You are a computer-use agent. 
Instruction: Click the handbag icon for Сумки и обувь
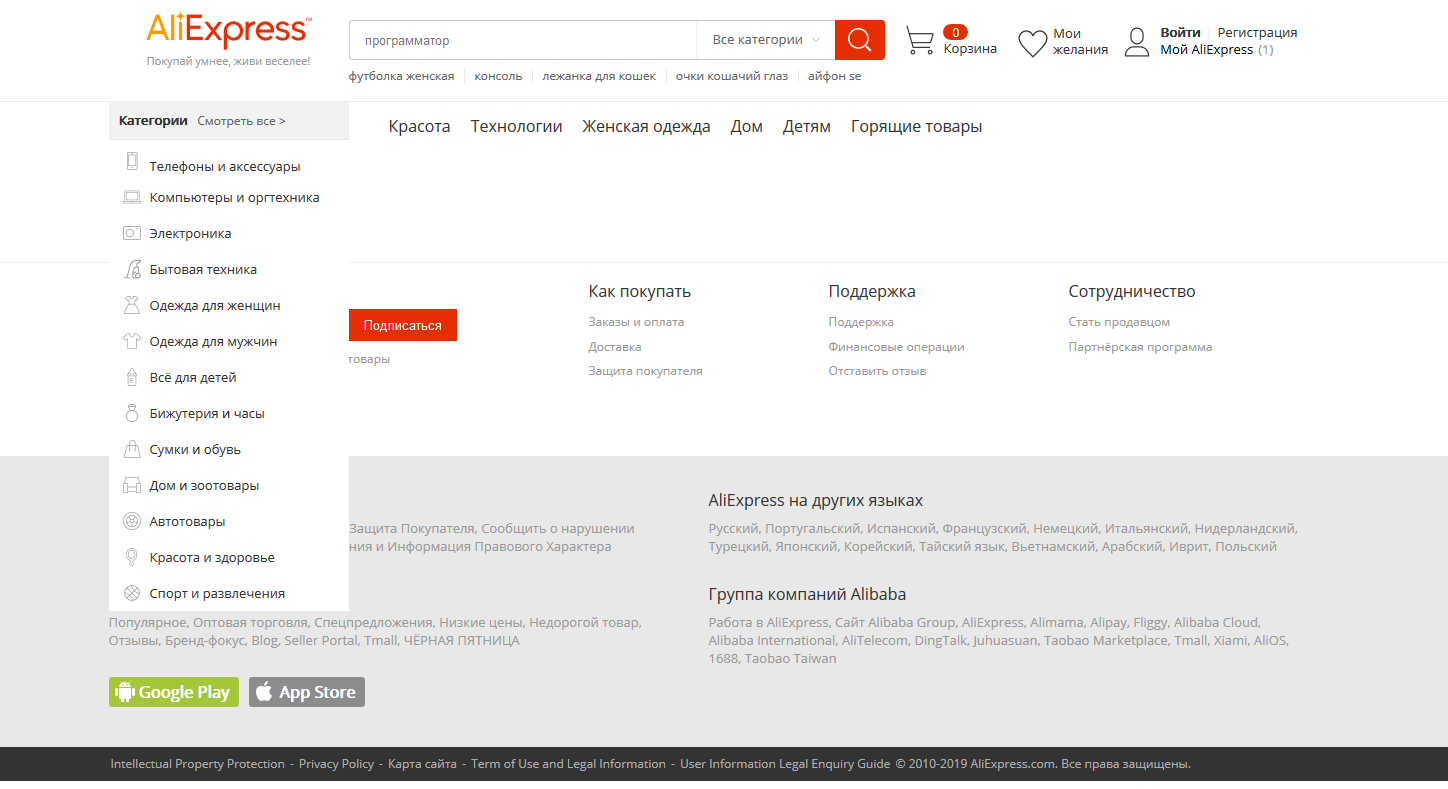point(131,449)
